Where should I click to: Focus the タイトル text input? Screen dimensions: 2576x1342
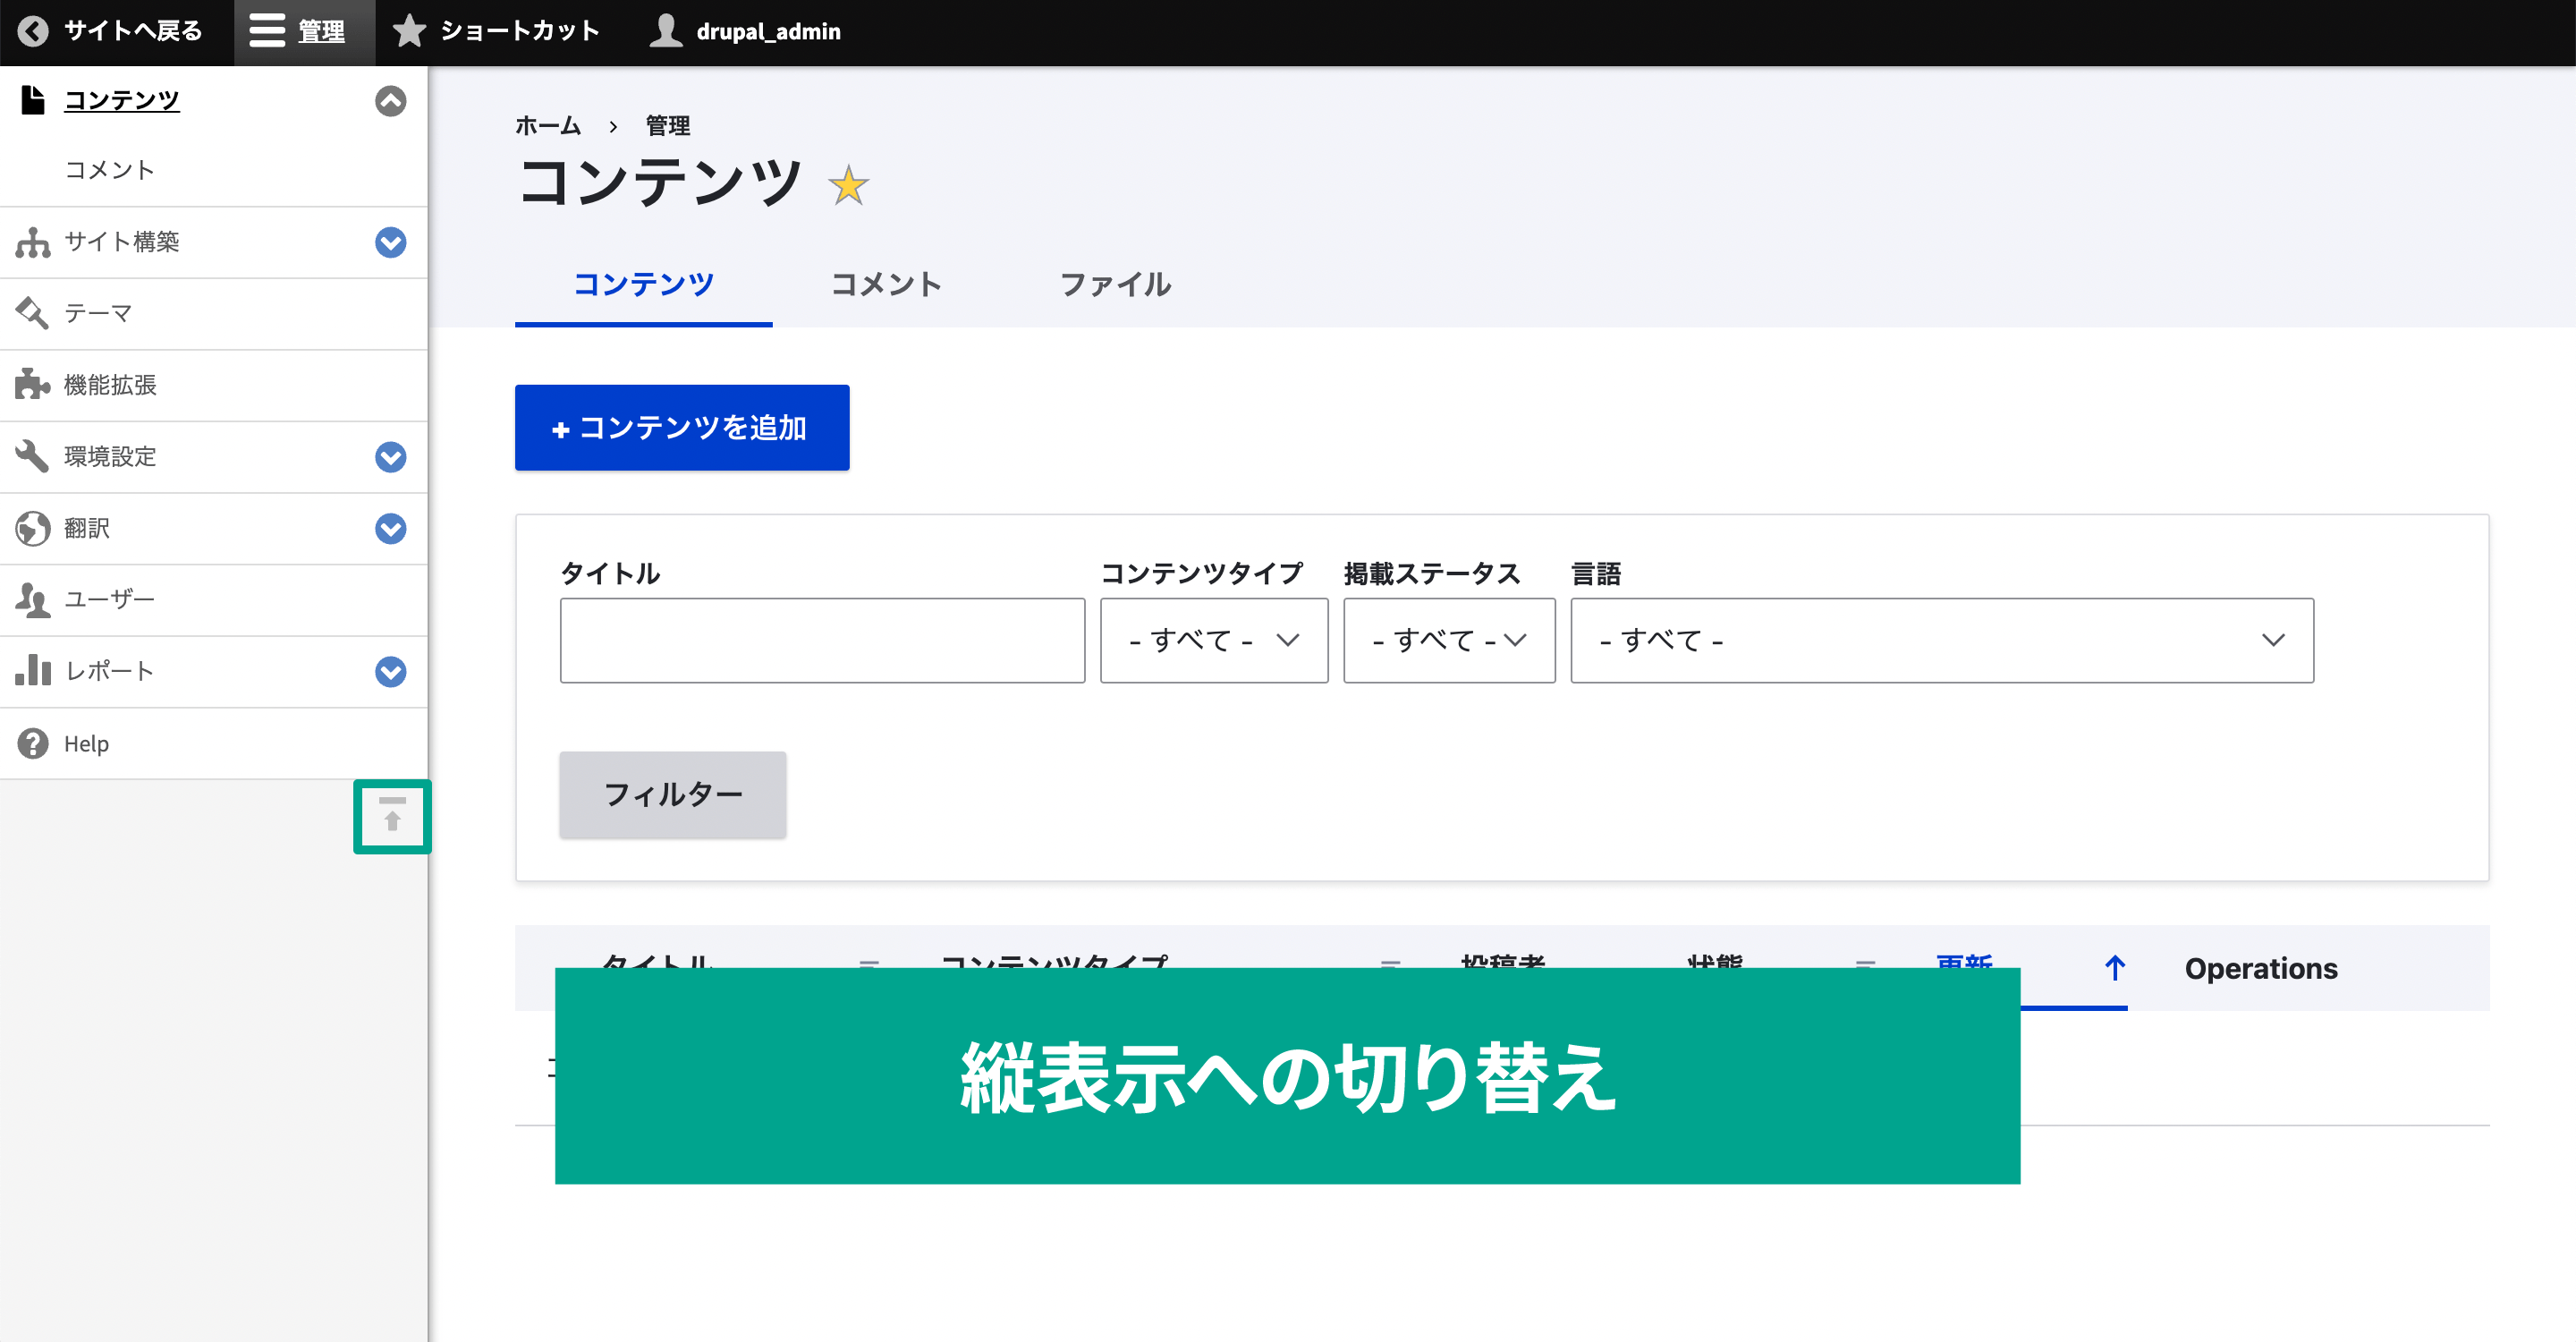tap(822, 641)
